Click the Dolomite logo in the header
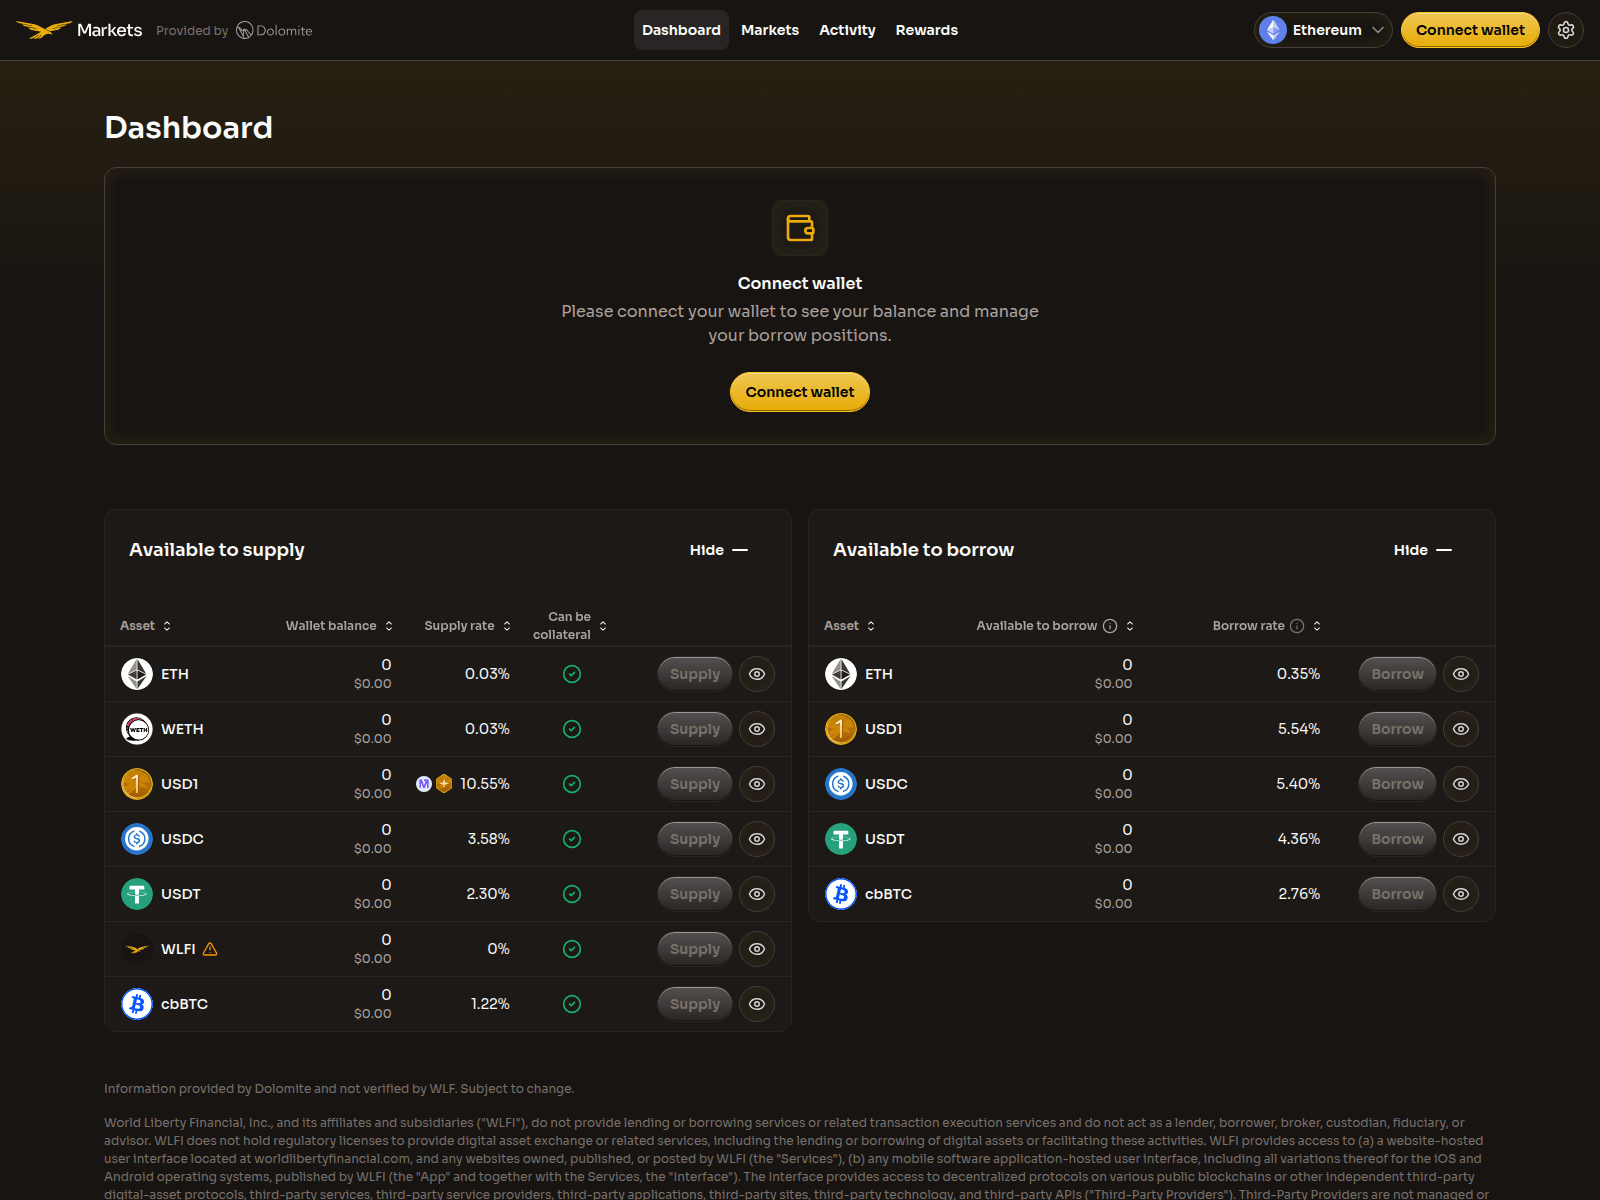The height and width of the screenshot is (1200, 1600). (274, 30)
